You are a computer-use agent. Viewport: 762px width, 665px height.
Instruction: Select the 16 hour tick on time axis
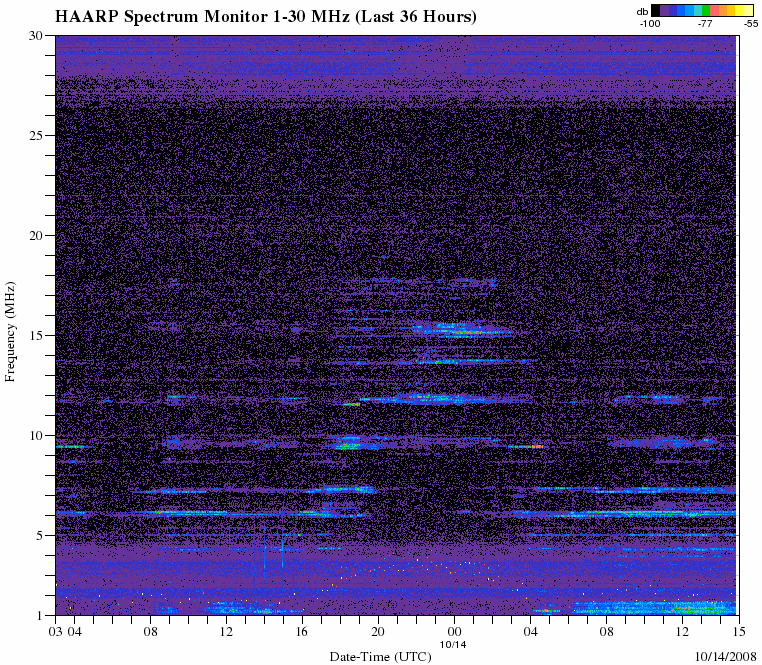[x=302, y=632]
